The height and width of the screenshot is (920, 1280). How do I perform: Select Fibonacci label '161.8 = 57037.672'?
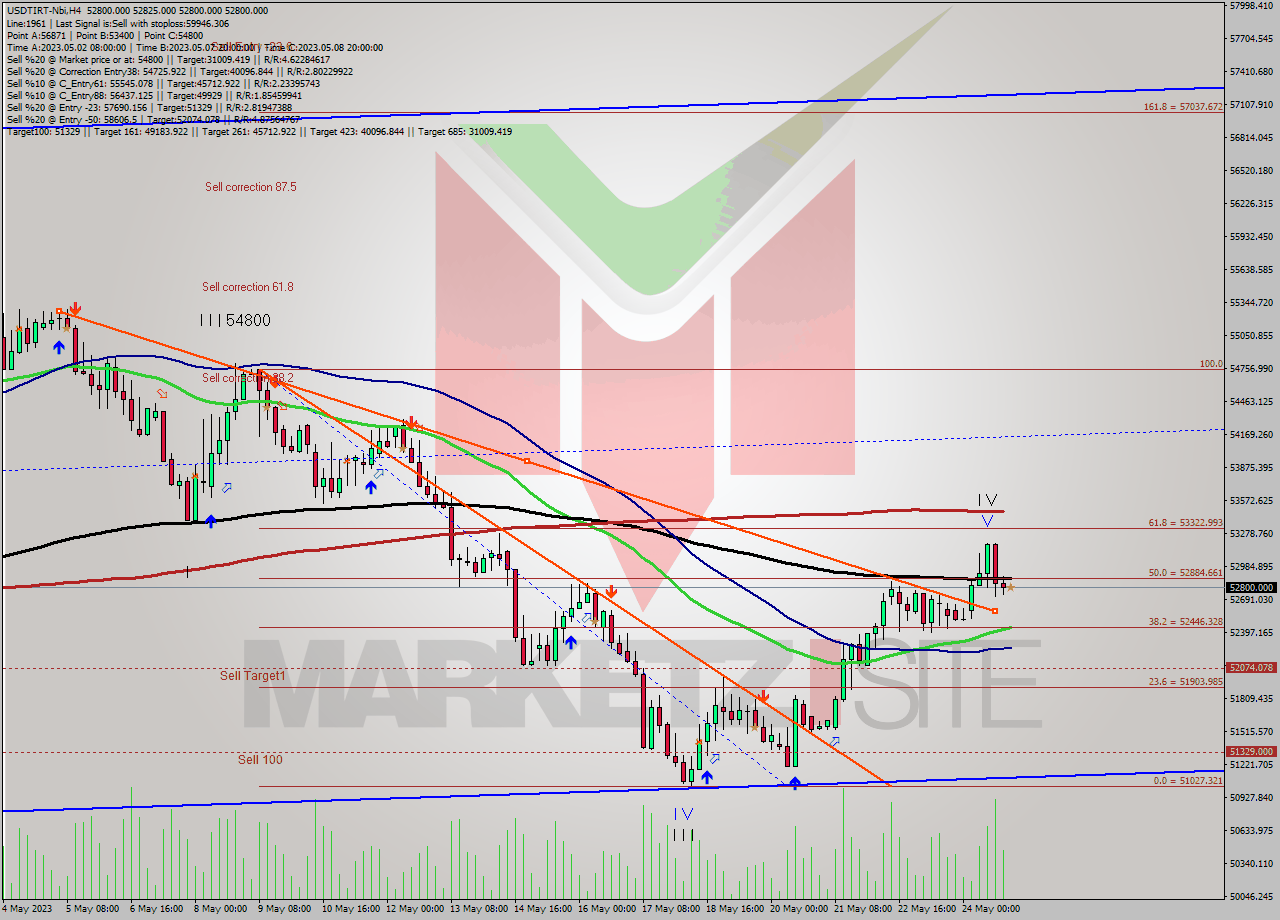click(x=1183, y=106)
